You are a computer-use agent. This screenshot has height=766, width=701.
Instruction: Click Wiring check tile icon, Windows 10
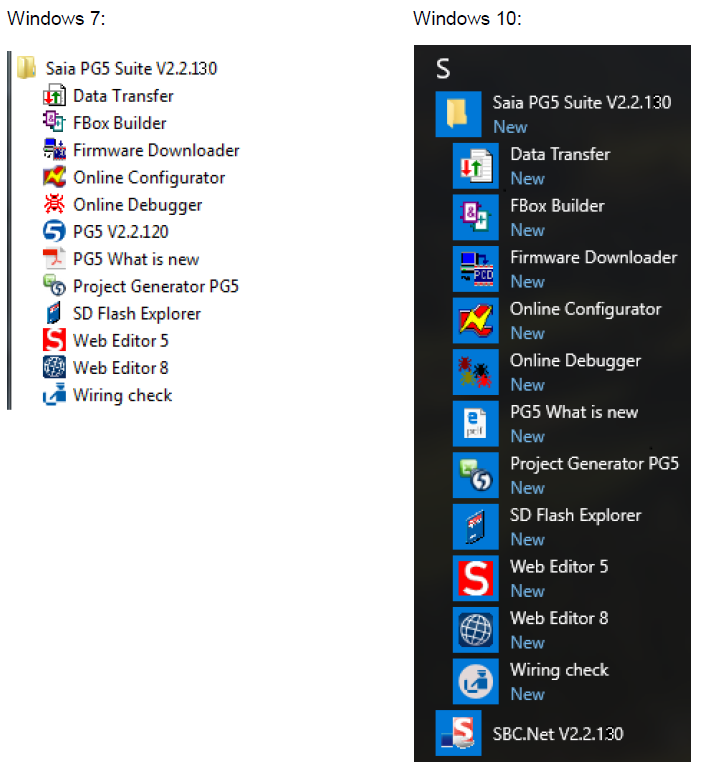tap(475, 681)
